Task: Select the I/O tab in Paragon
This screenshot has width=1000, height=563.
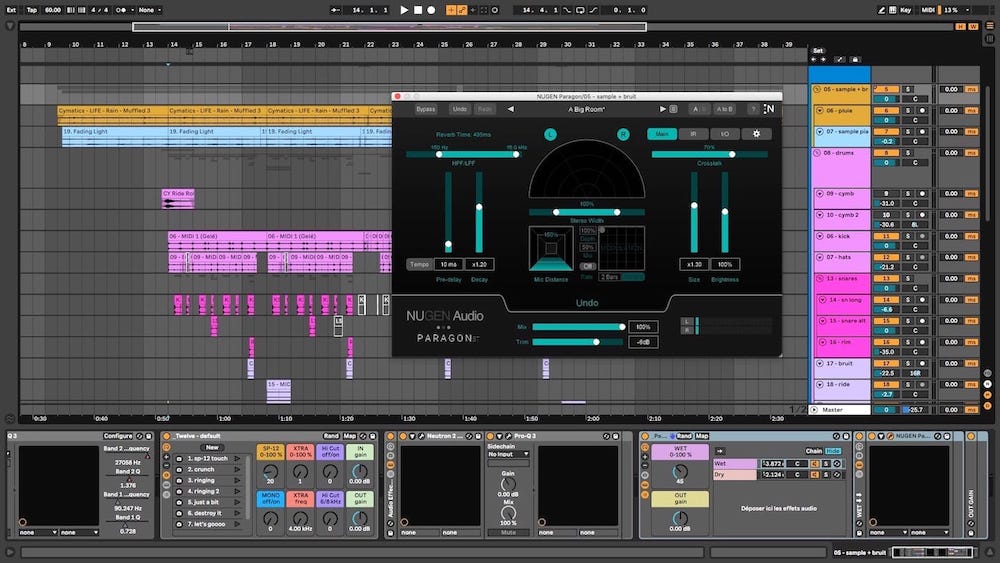Action: click(x=724, y=134)
